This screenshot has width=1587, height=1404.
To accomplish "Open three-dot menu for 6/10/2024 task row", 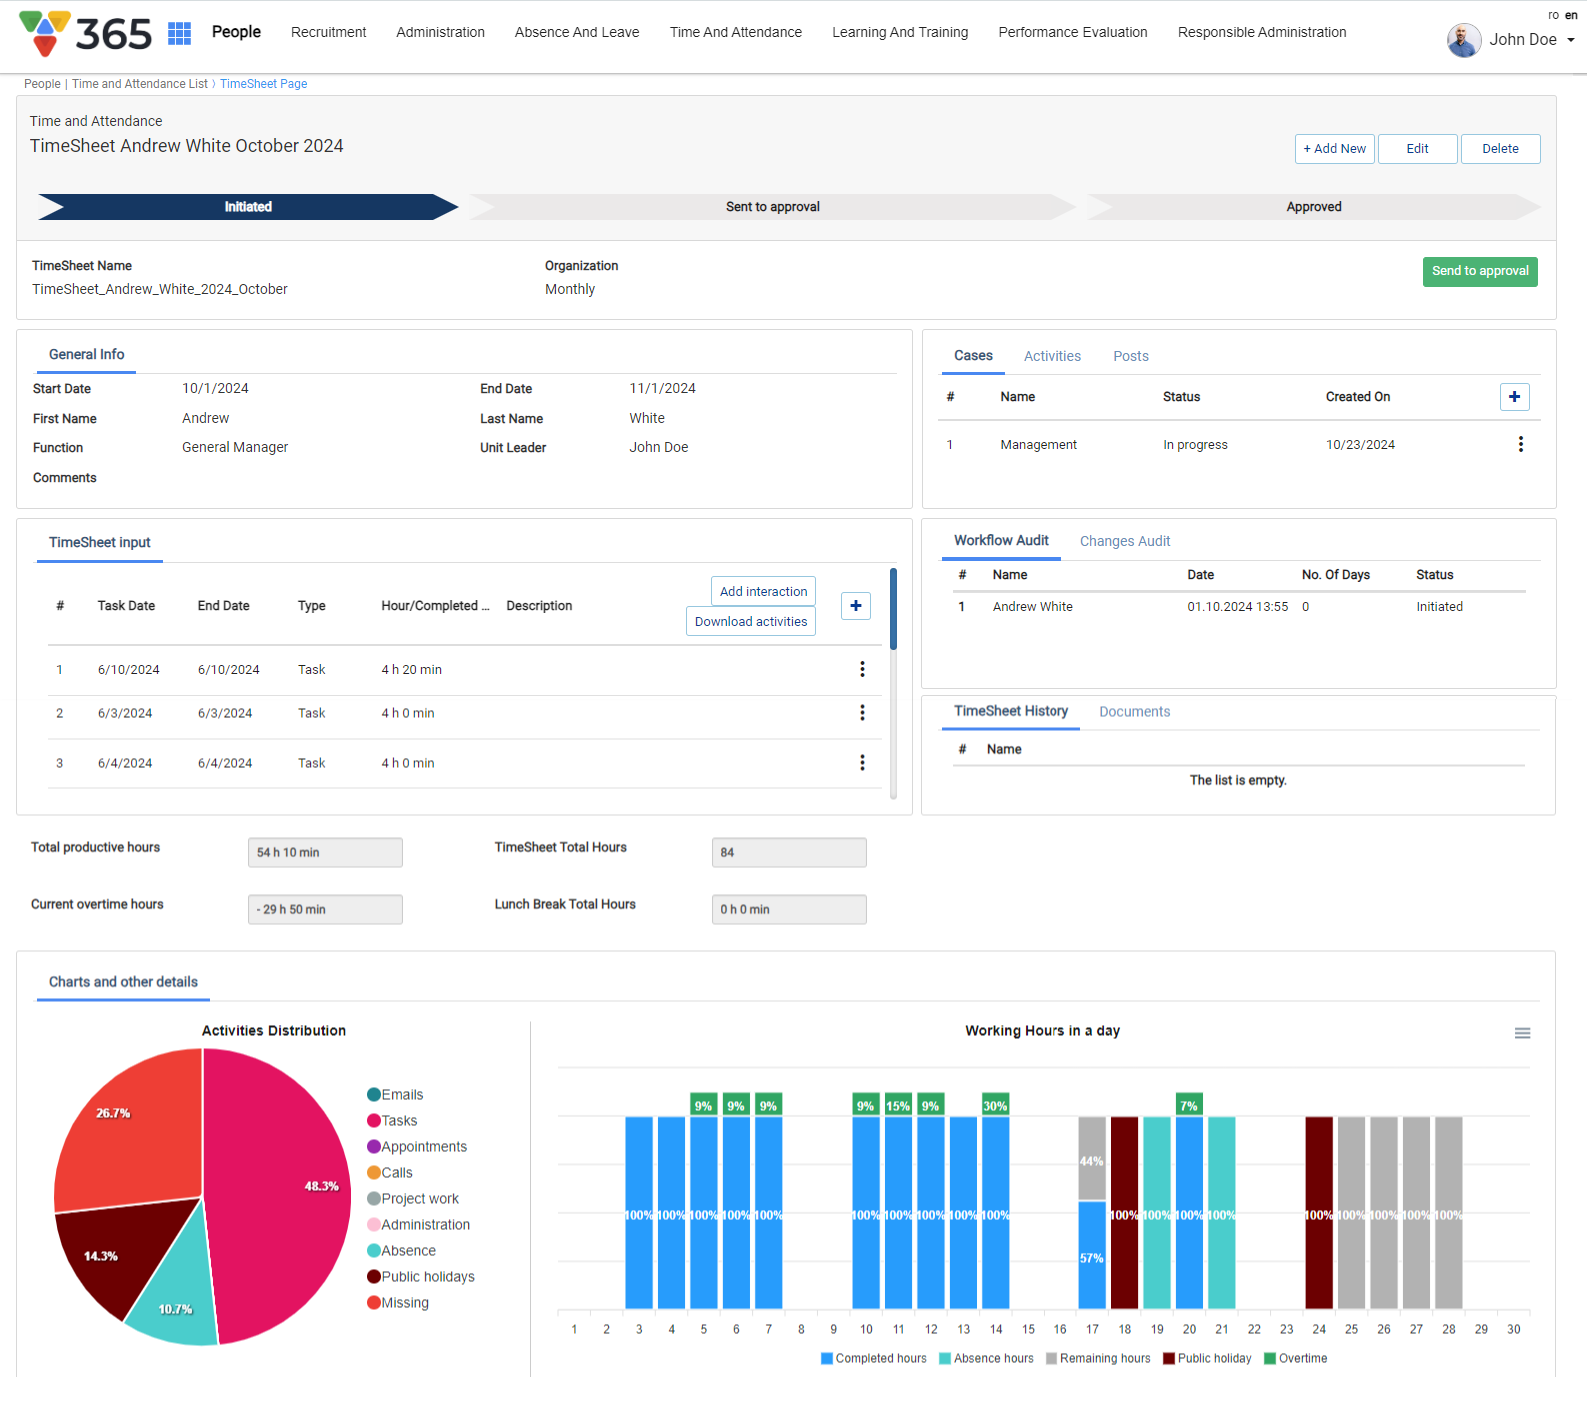I will pos(862,670).
